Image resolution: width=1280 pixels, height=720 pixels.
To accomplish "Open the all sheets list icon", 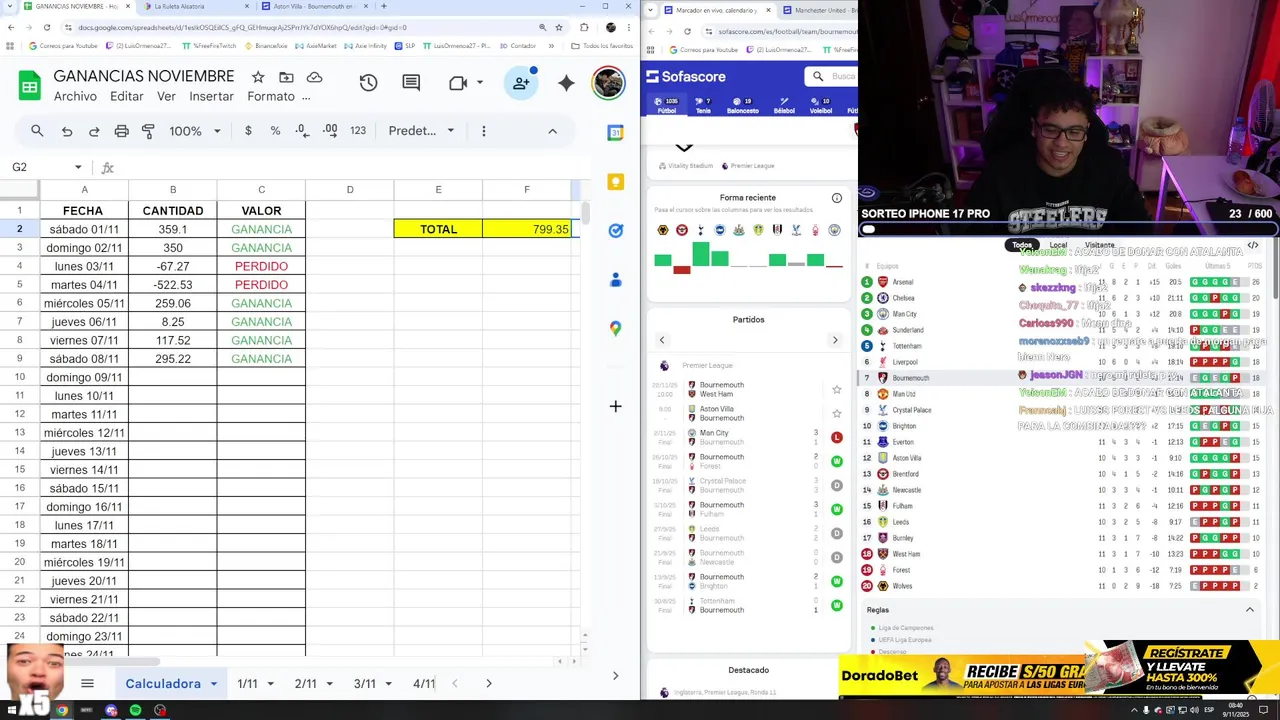I will (x=87, y=684).
